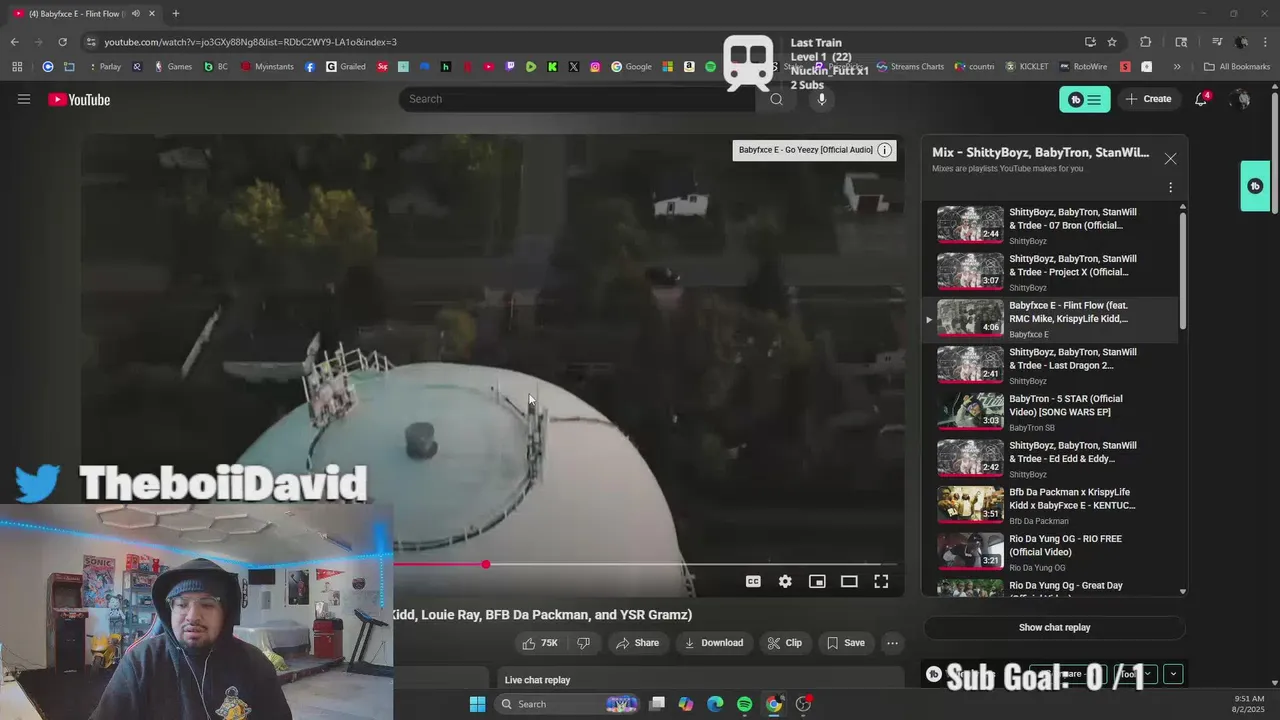The image size is (1280, 720).
Task: Open the YouTube notifications bell
Action: coord(1202,99)
